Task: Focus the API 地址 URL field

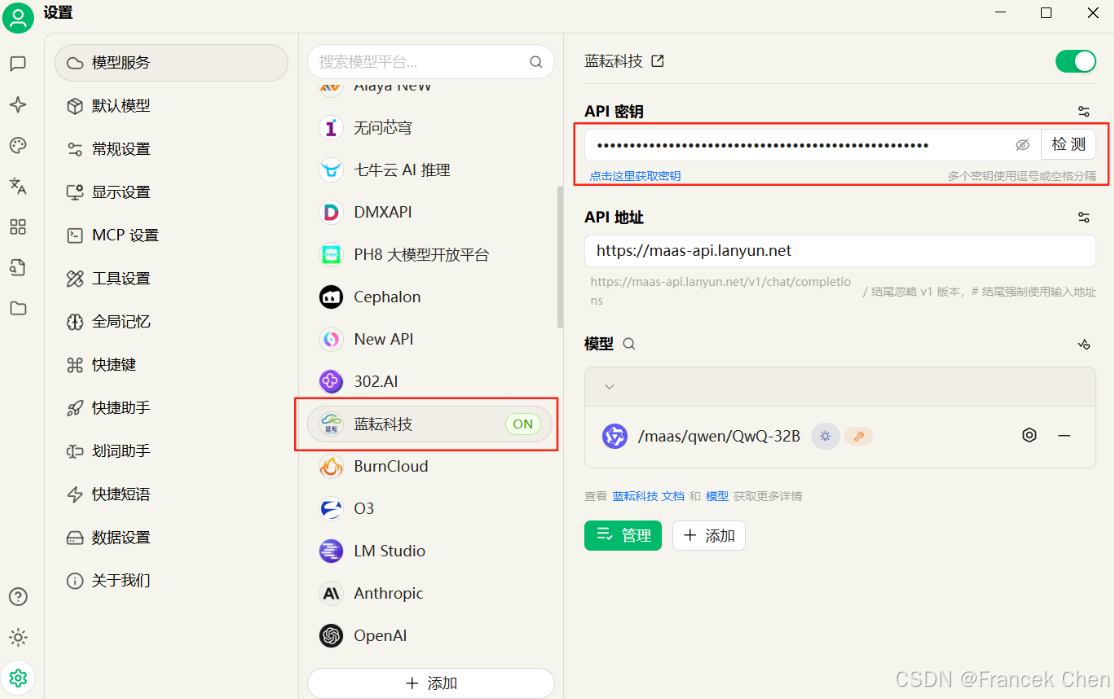Action: coord(840,251)
